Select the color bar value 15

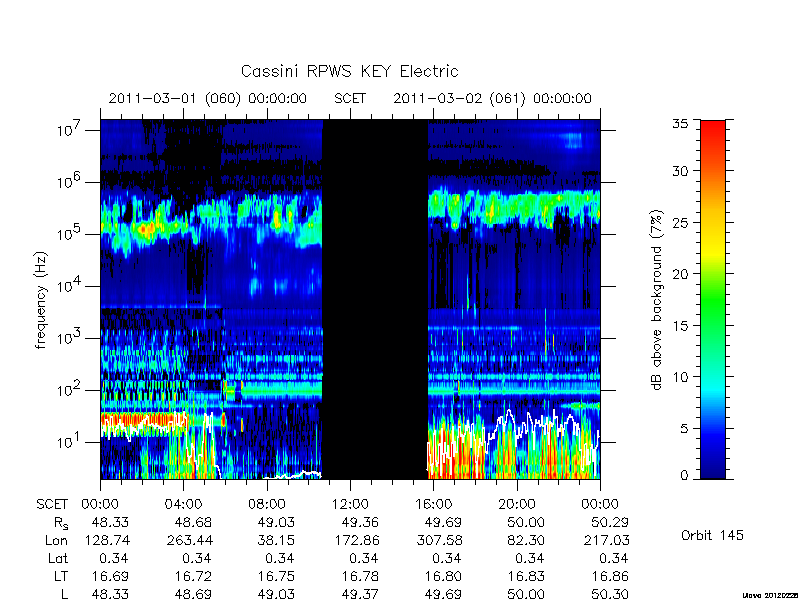(x=680, y=325)
